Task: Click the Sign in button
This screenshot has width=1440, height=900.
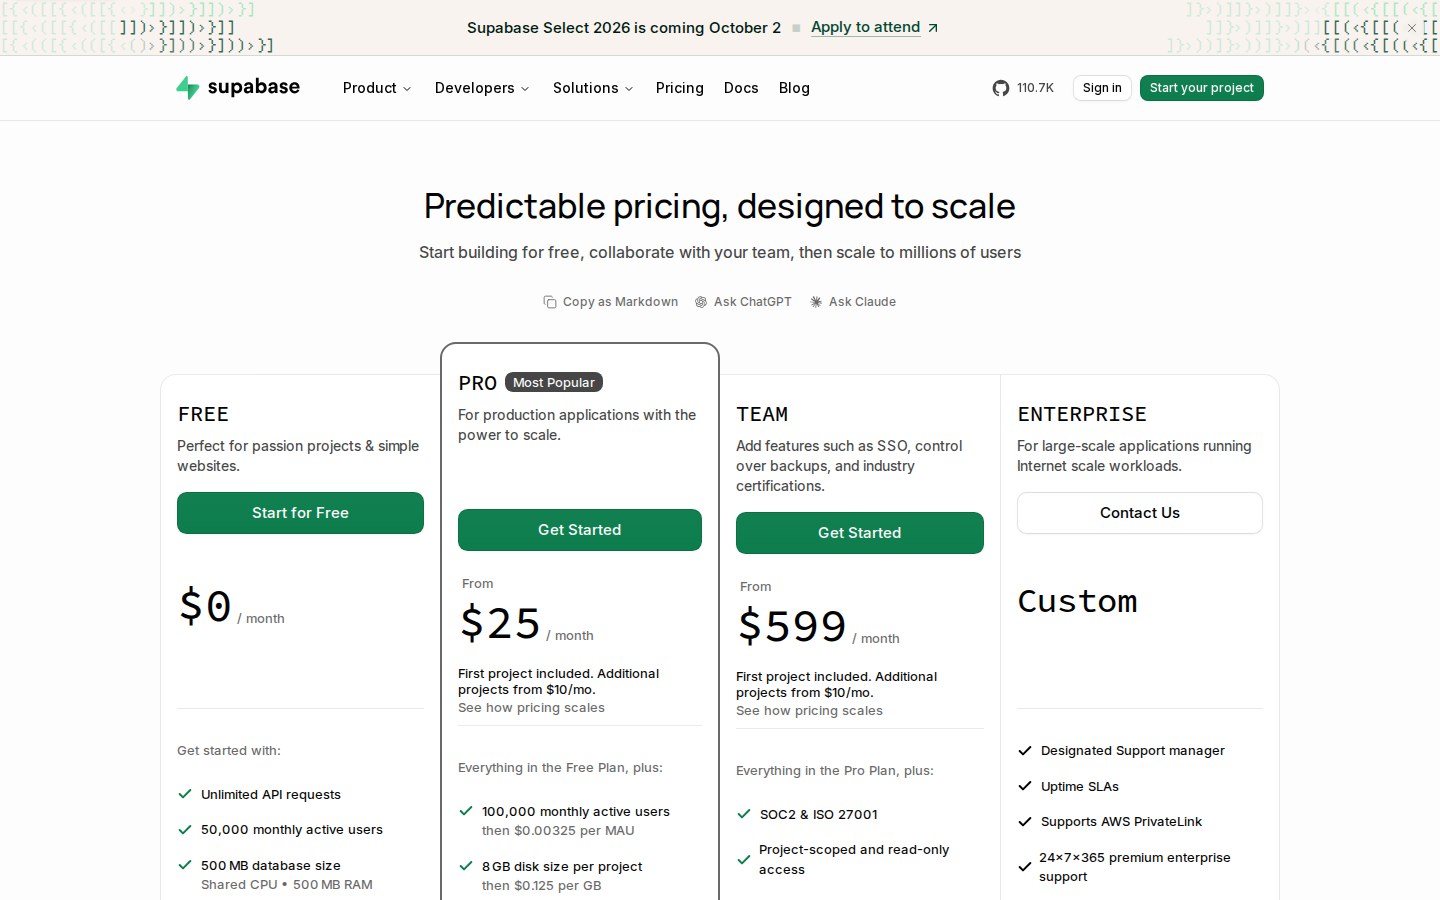Action: tap(1102, 88)
